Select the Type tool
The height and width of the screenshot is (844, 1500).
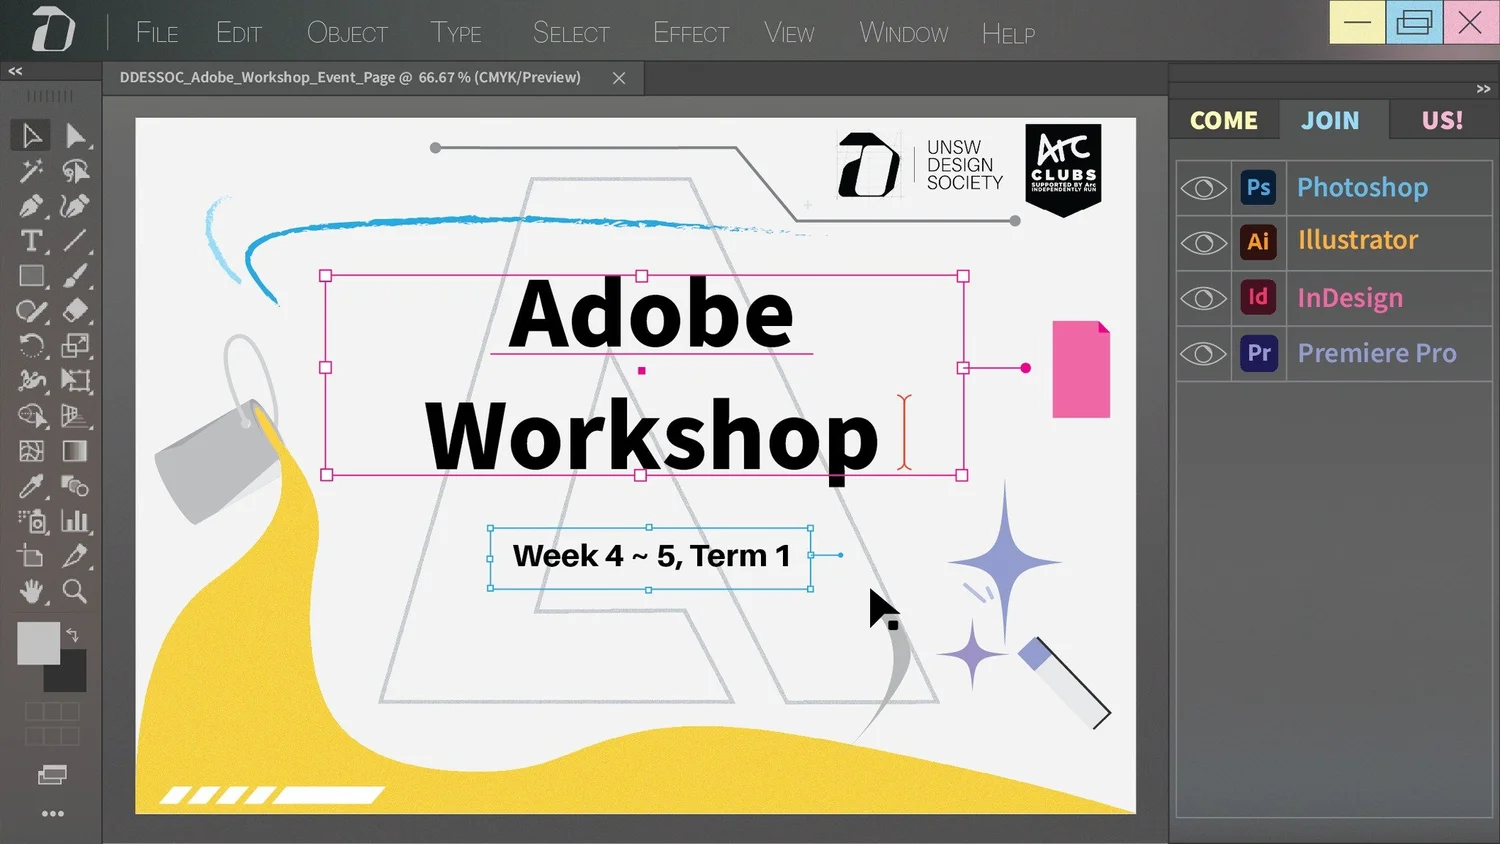pyautogui.click(x=31, y=241)
